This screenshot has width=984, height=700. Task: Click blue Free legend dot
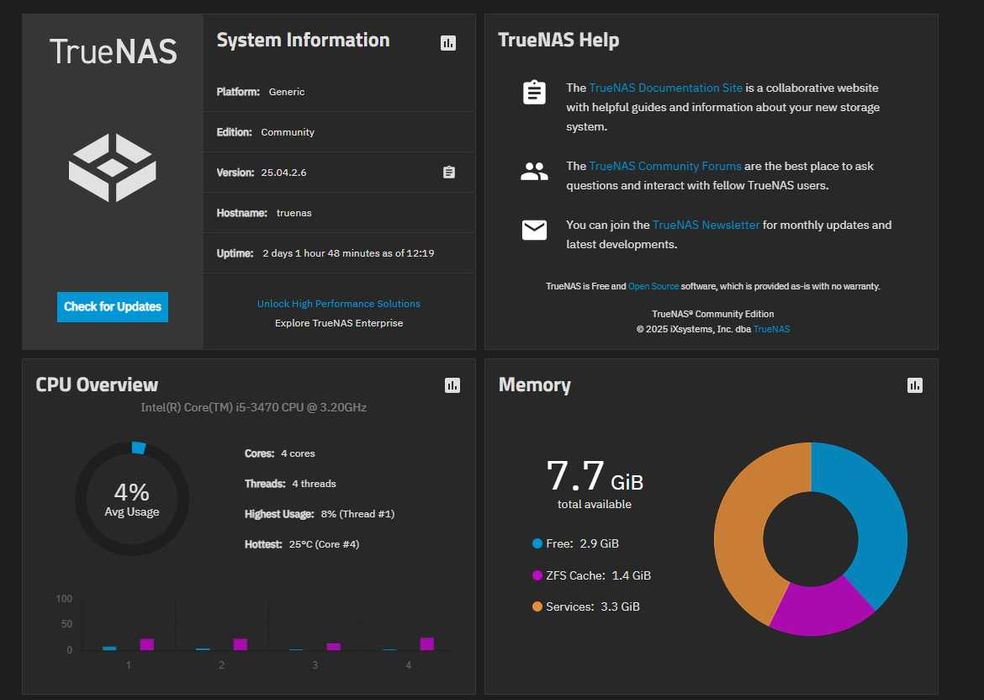click(537, 544)
